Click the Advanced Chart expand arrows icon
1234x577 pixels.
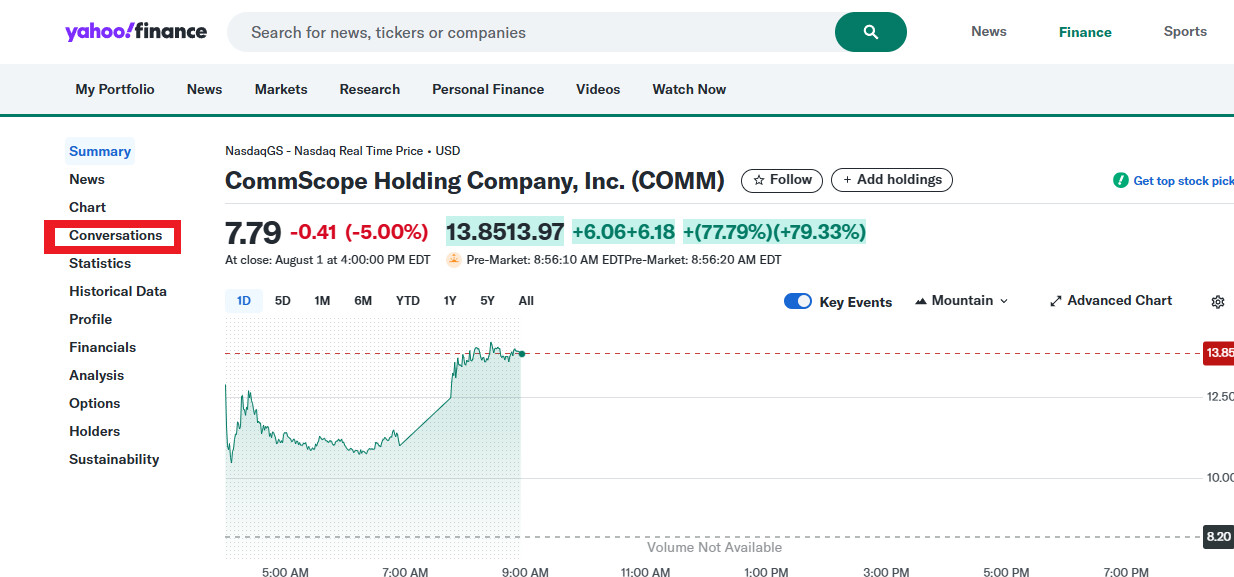click(1055, 301)
